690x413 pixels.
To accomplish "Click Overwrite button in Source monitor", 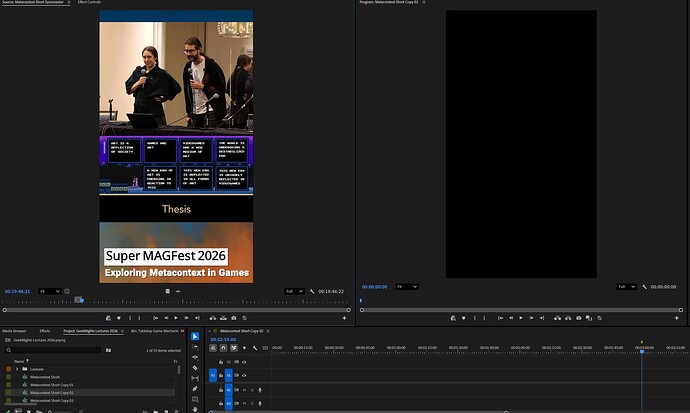I will pyautogui.click(x=224, y=318).
